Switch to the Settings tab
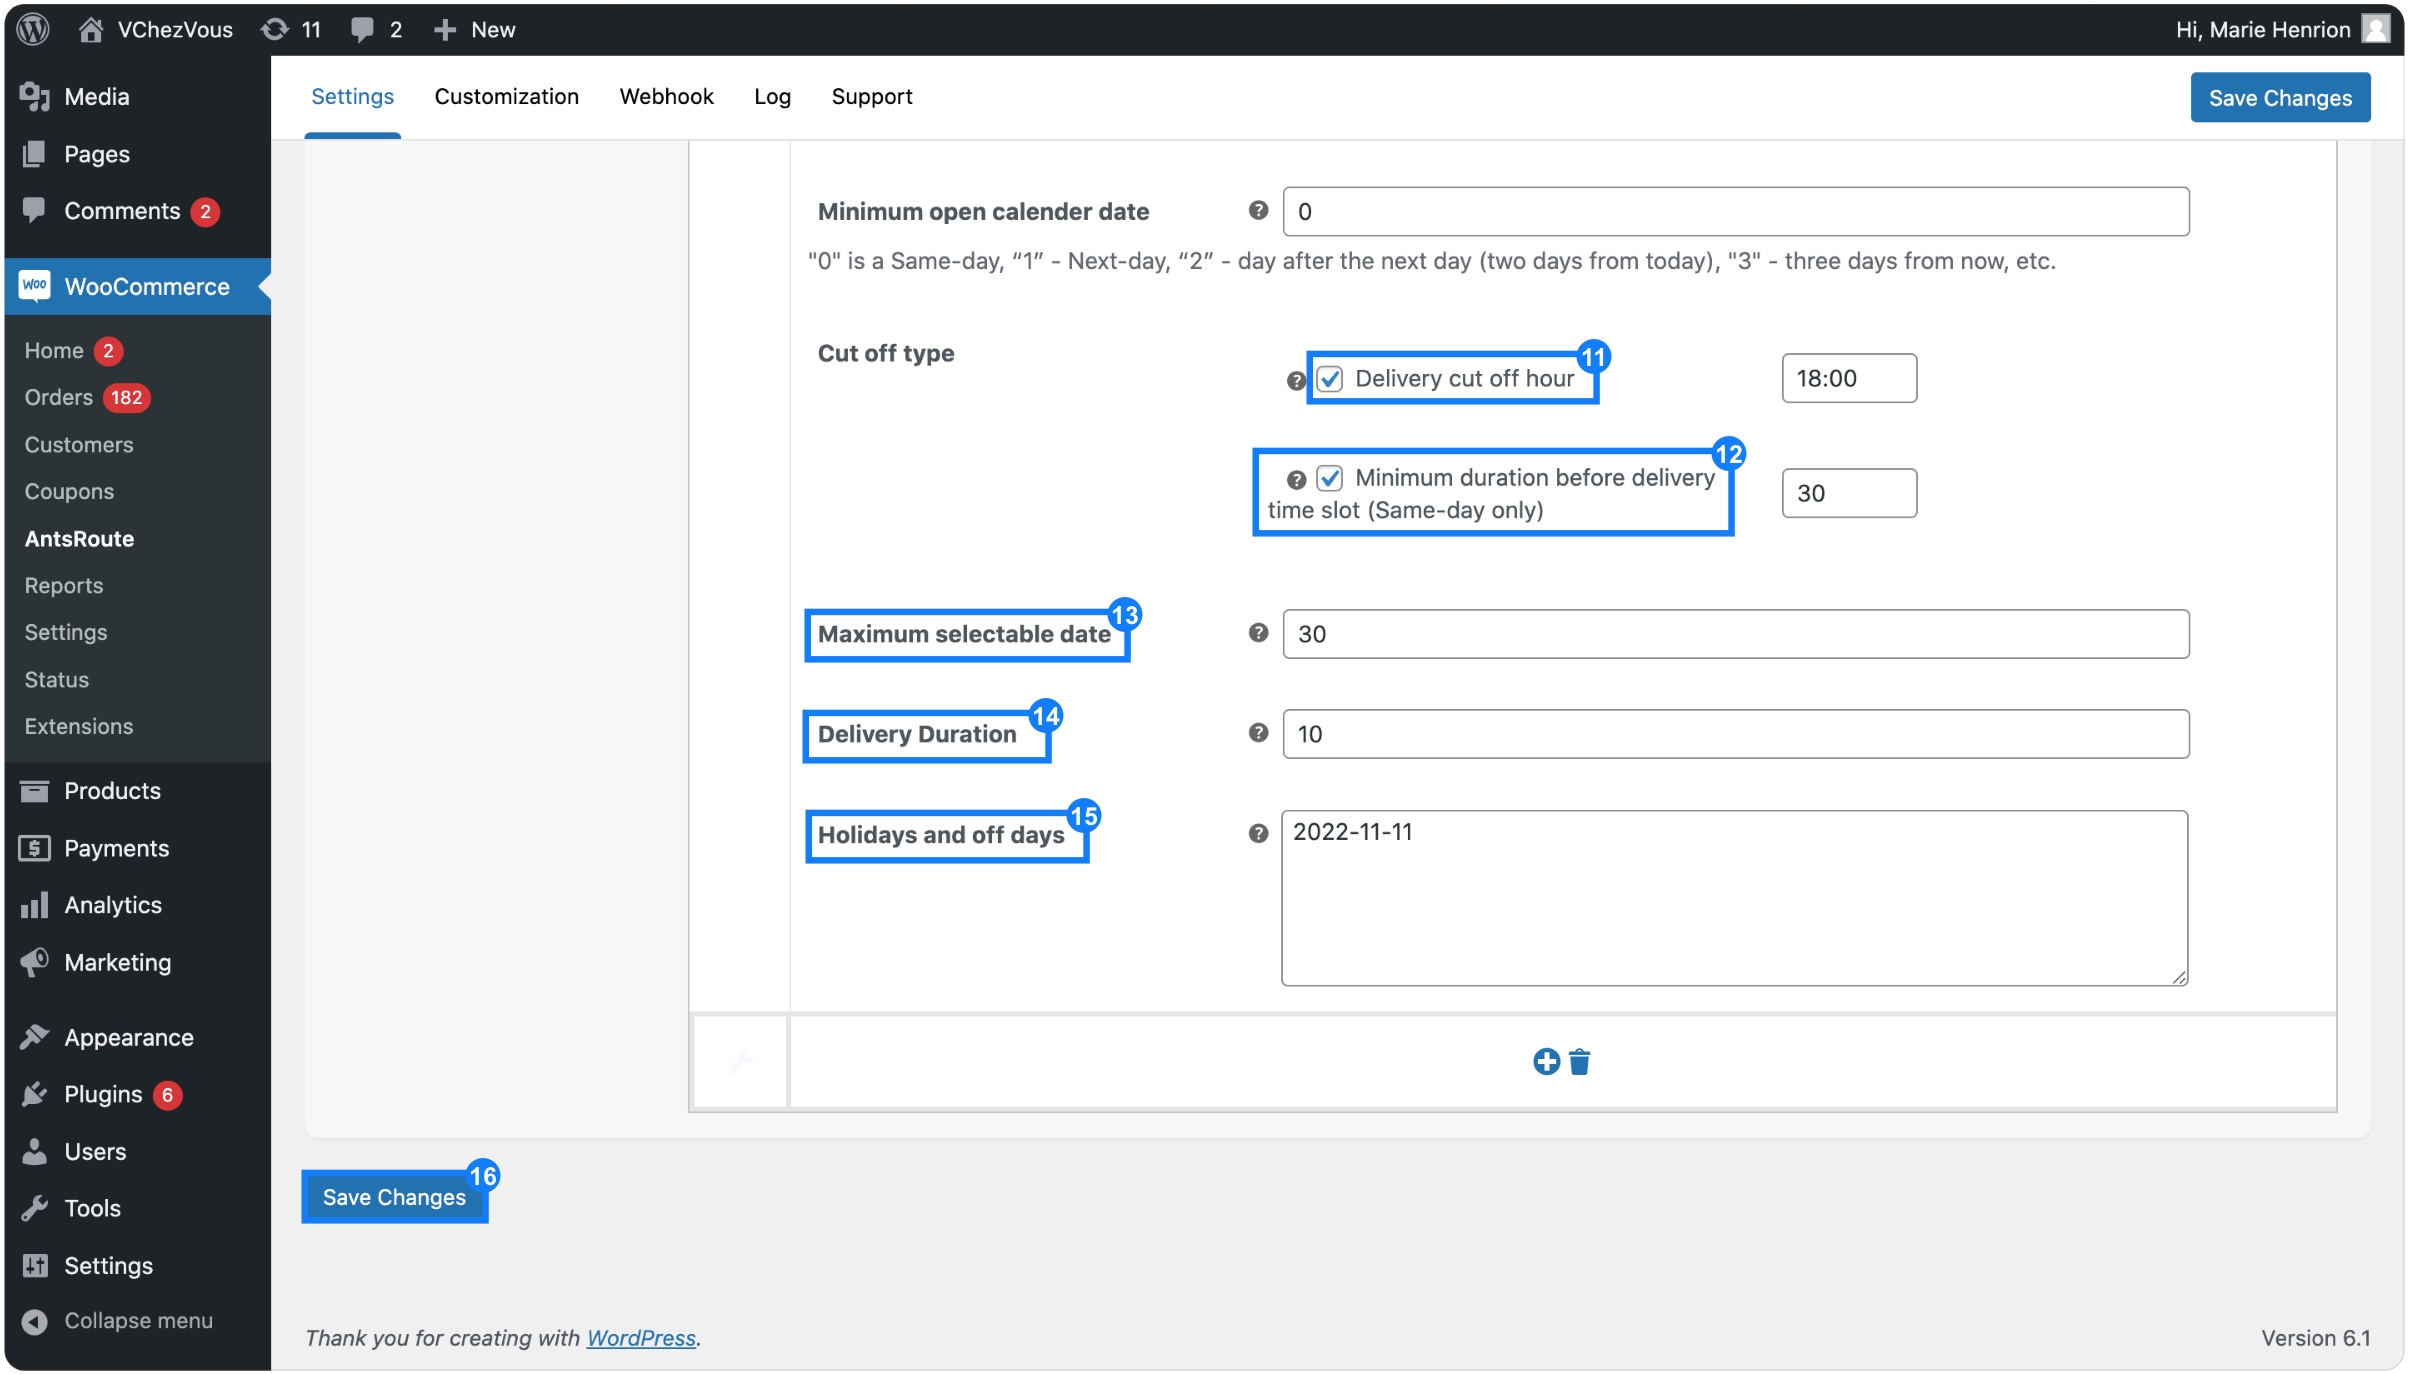Screen dimensions: 2409x1374 click(x=352, y=96)
